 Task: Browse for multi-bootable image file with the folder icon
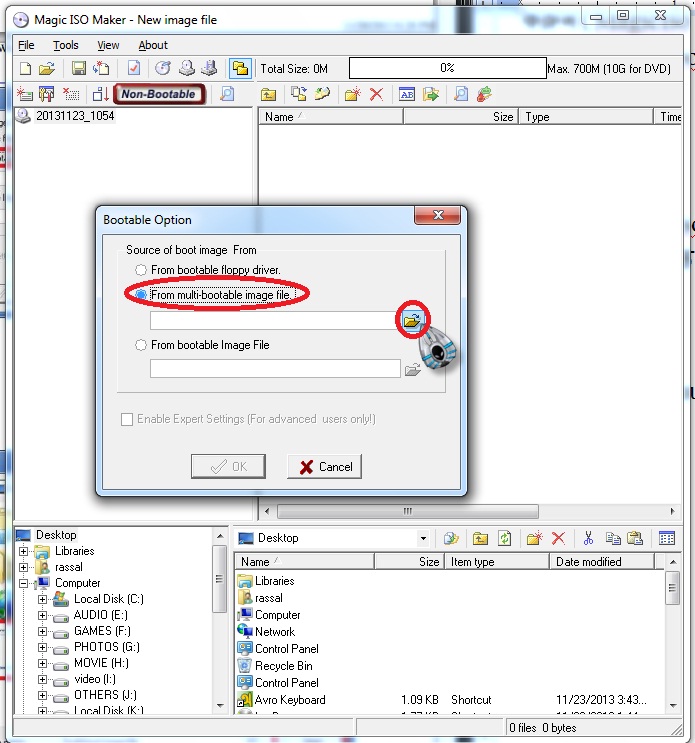[412, 320]
